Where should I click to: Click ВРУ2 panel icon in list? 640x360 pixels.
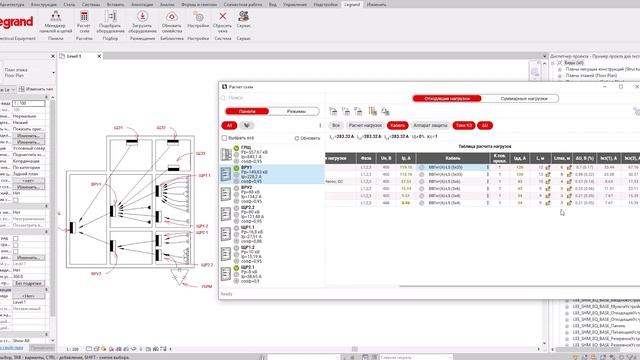[226, 194]
